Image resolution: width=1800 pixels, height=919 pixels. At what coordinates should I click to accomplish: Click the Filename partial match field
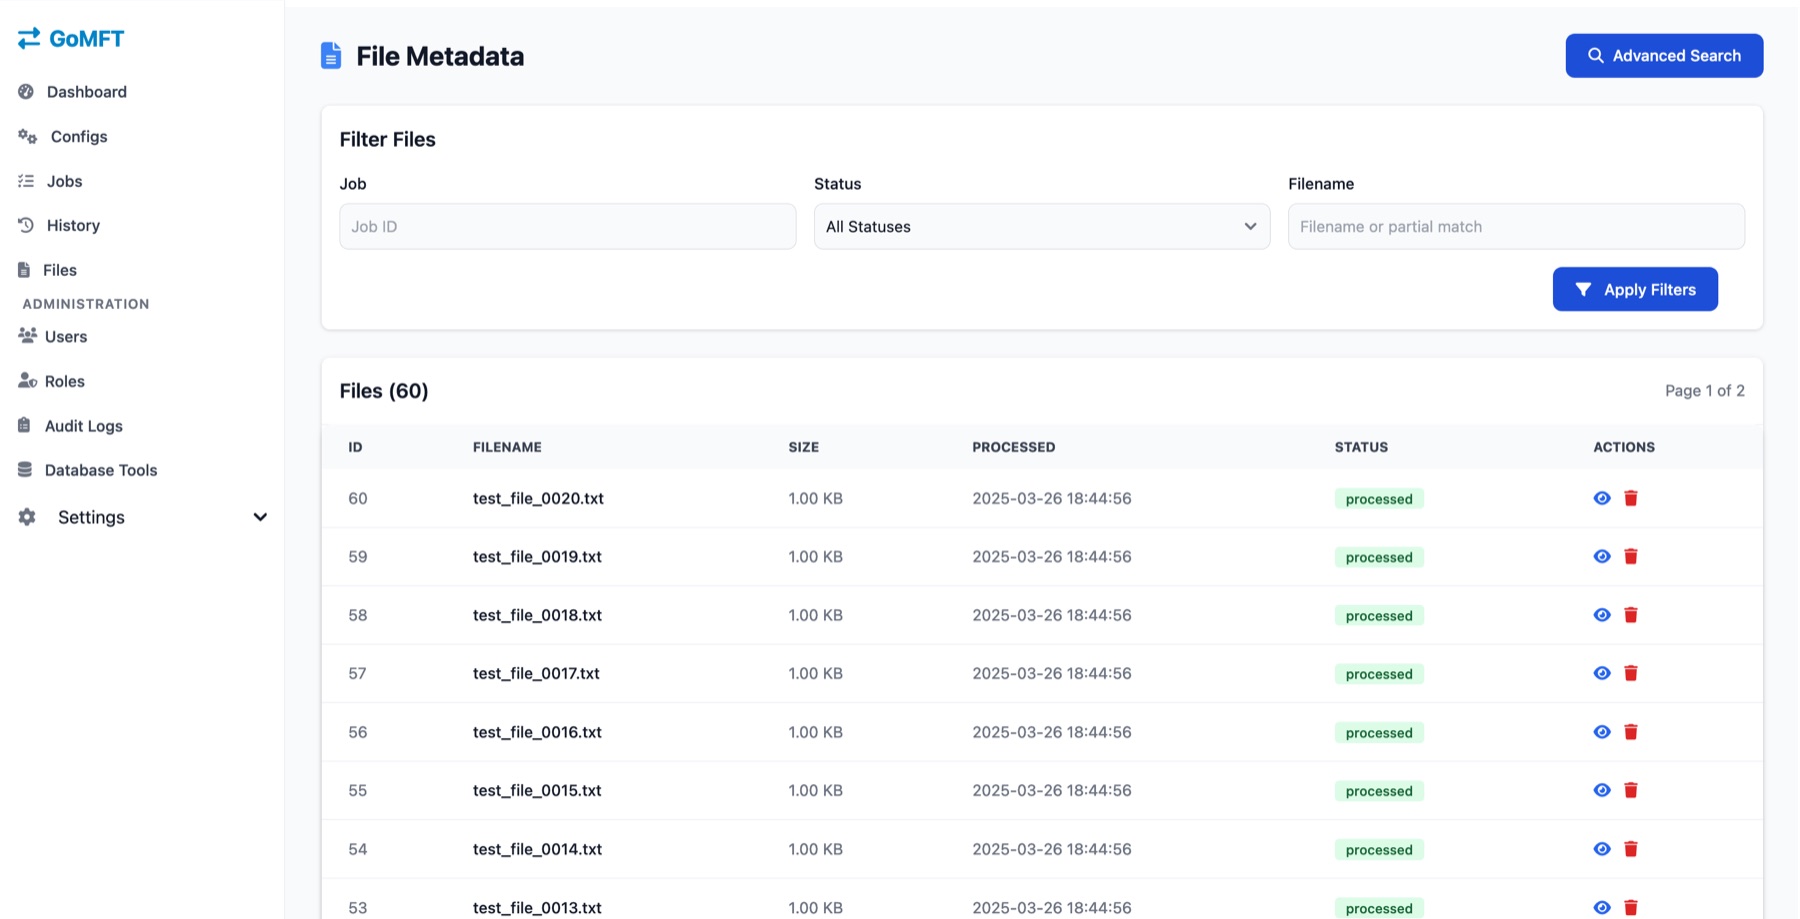tap(1516, 227)
